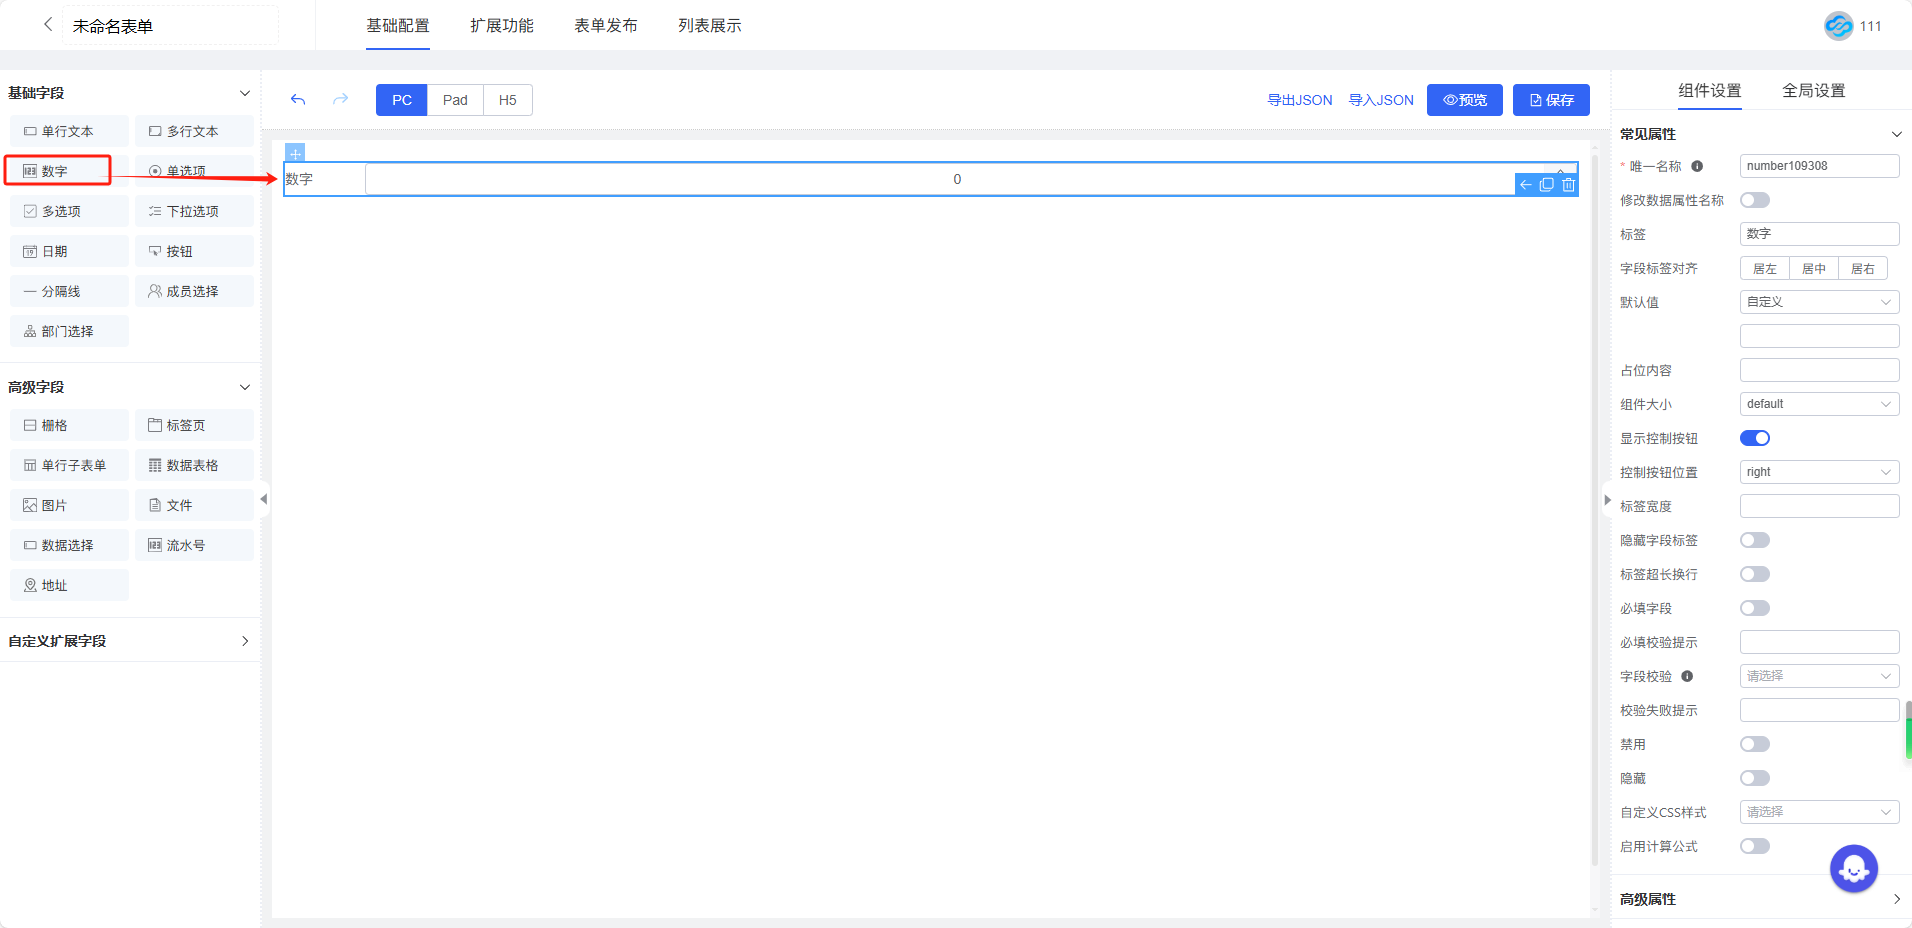Switch to the 扩展功能 tab
The image size is (1912, 928).
[502, 26]
